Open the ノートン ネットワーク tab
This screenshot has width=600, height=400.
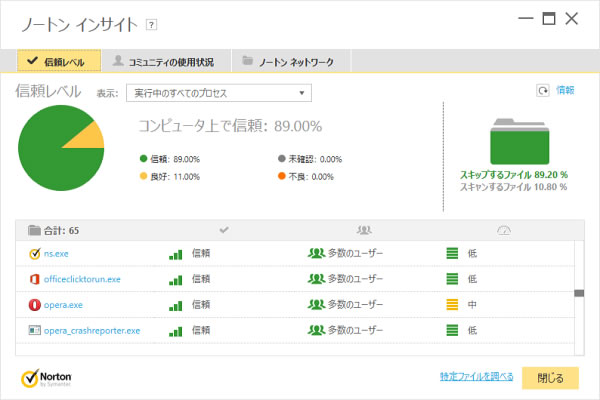(289, 61)
